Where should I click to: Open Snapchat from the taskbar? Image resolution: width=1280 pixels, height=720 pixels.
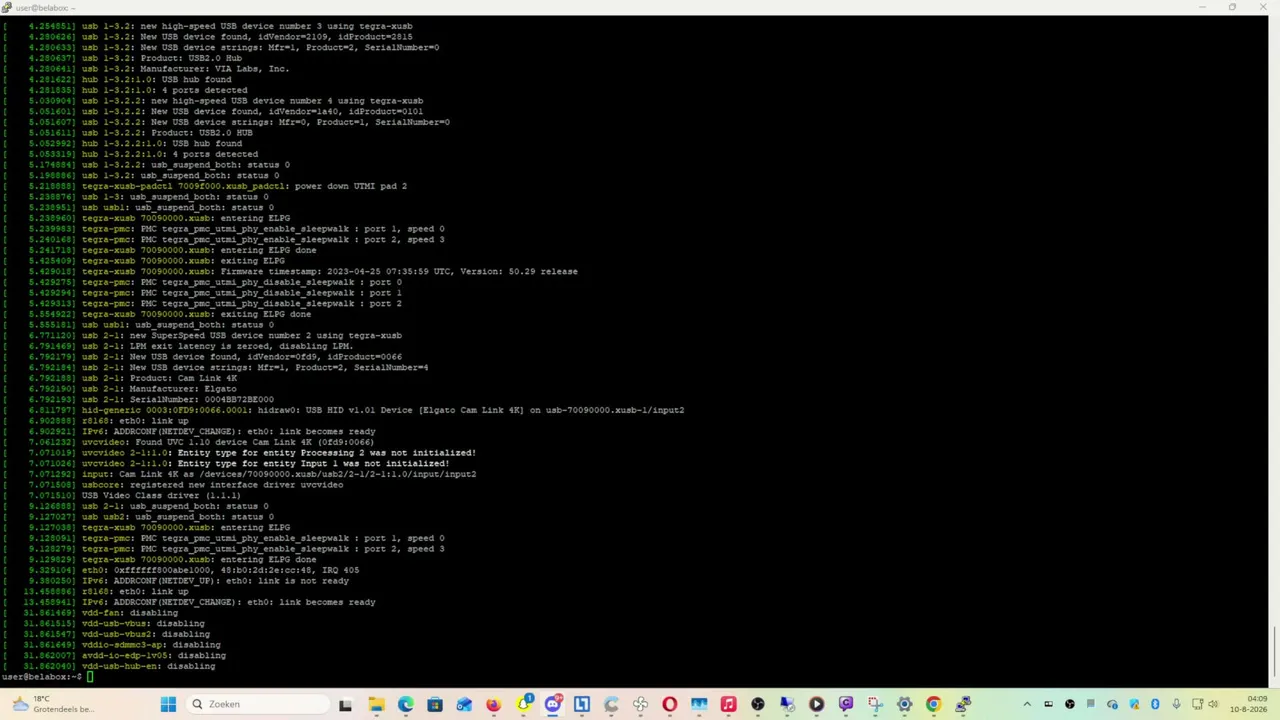point(524,704)
